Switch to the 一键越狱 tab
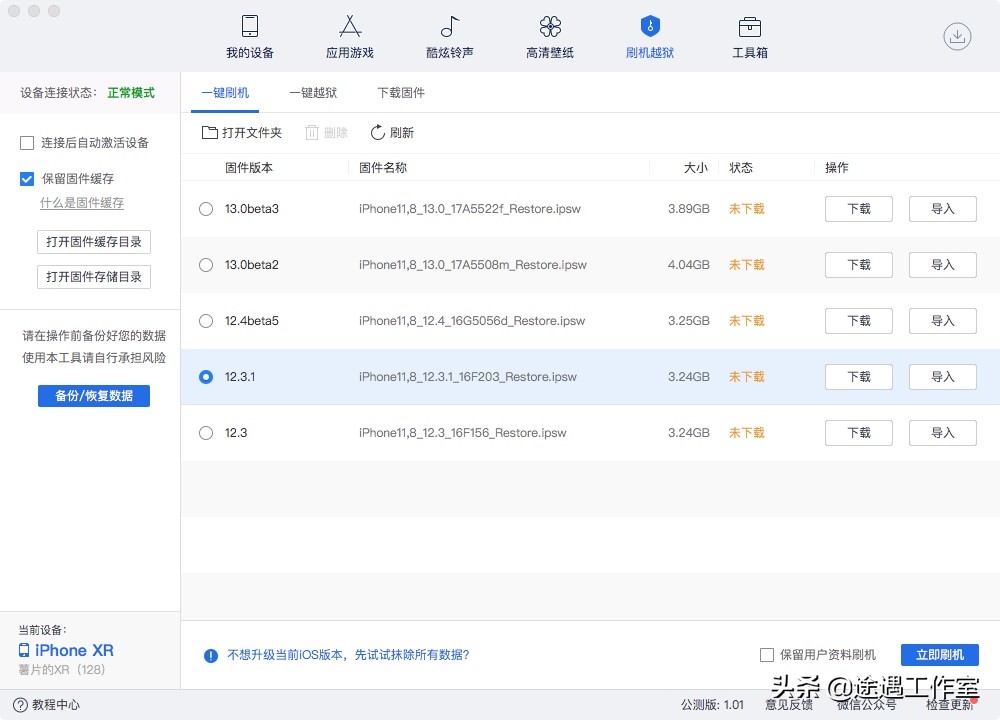Screen dimensions: 1000x720 [314, 92]
